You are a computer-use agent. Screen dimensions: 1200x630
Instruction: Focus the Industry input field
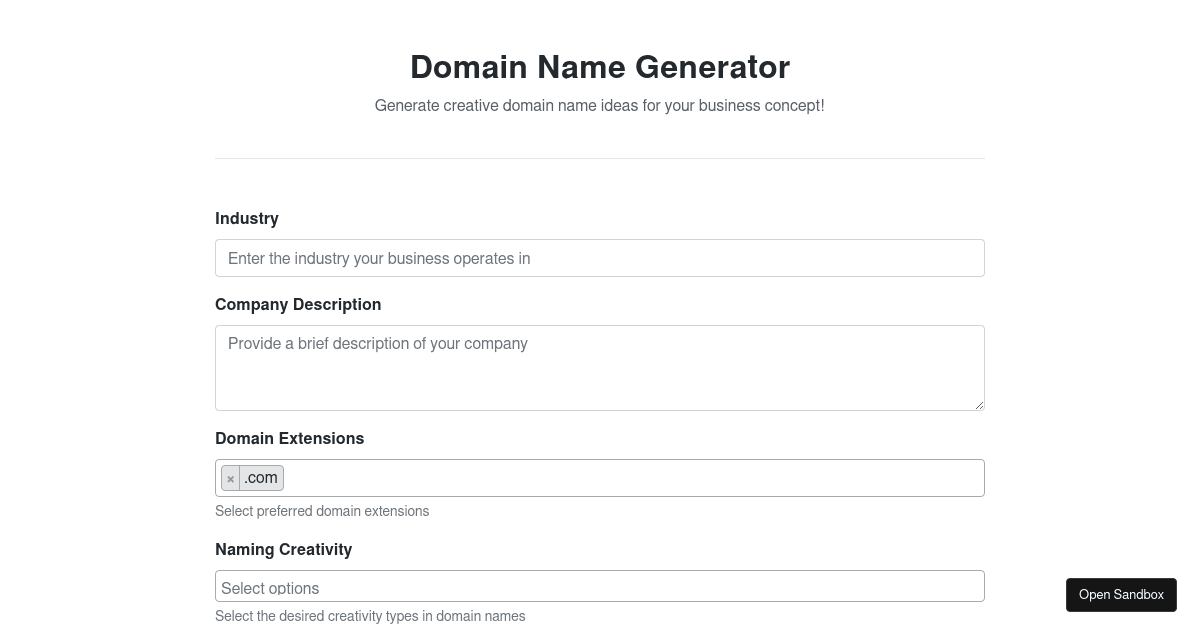point(600,258)
